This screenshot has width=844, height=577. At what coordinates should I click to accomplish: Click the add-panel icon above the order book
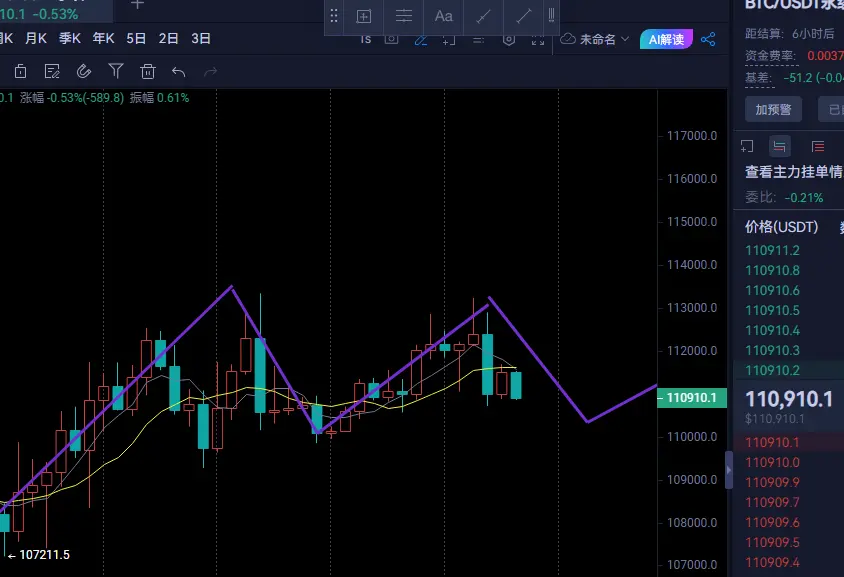click(747, 146)
